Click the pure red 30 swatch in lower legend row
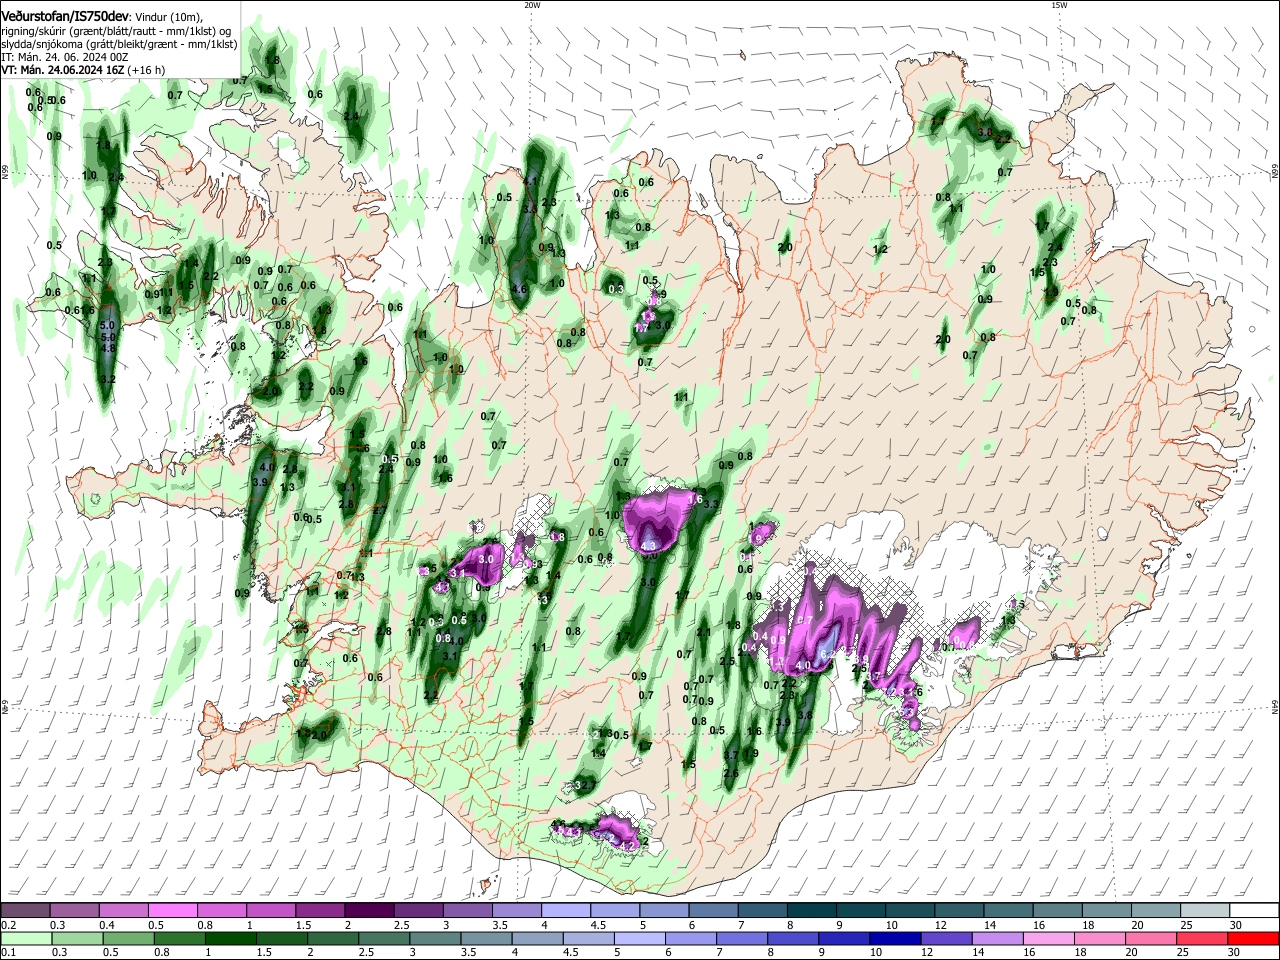This screenshot has height=960, width=1280. pos(1252,938)
